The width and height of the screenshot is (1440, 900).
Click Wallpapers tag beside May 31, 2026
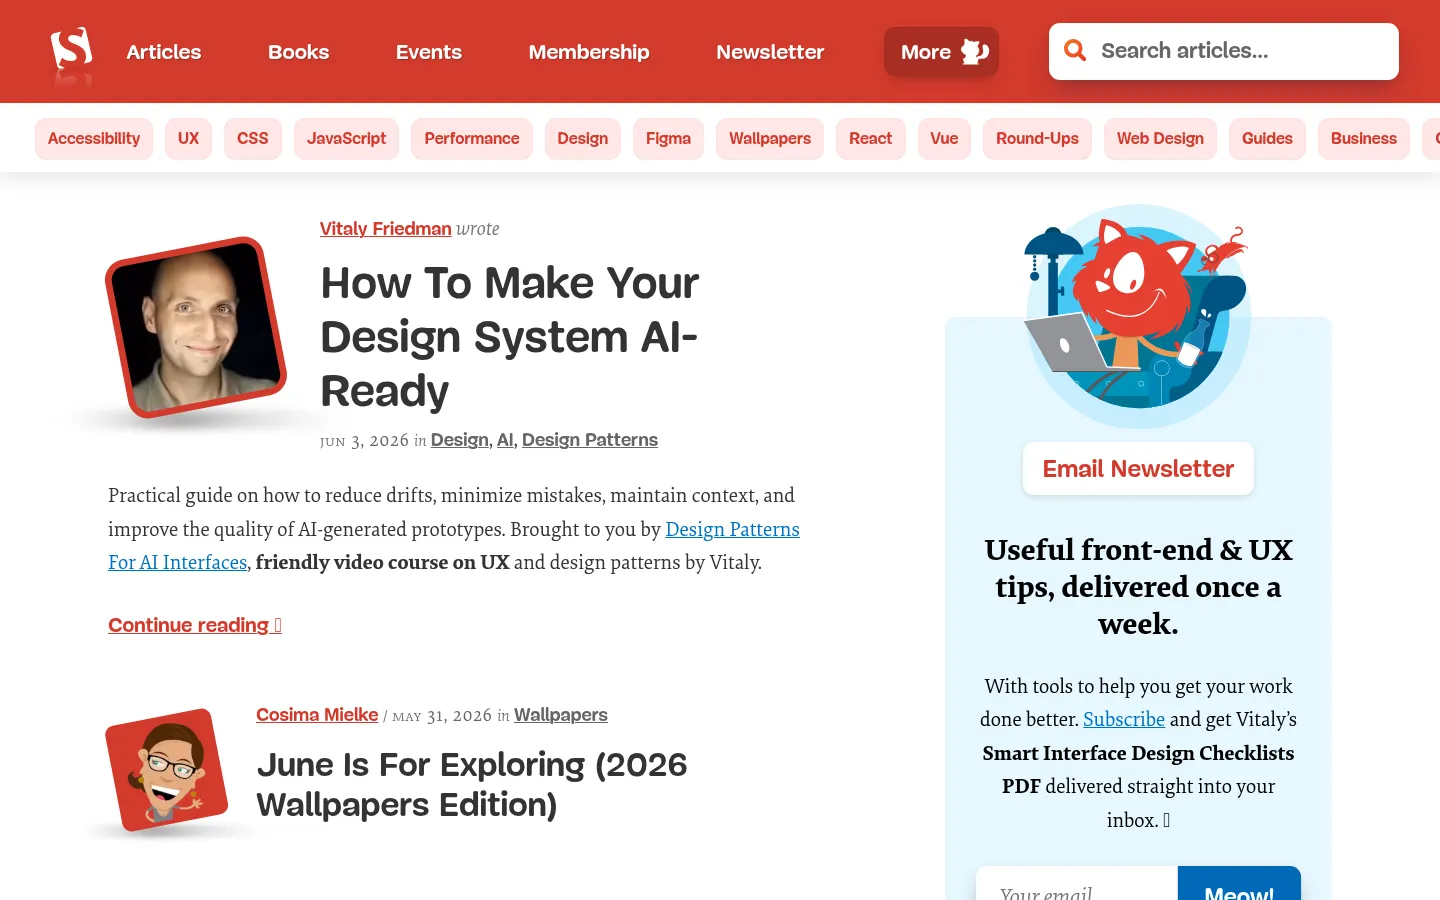click(x=561, y=715)
